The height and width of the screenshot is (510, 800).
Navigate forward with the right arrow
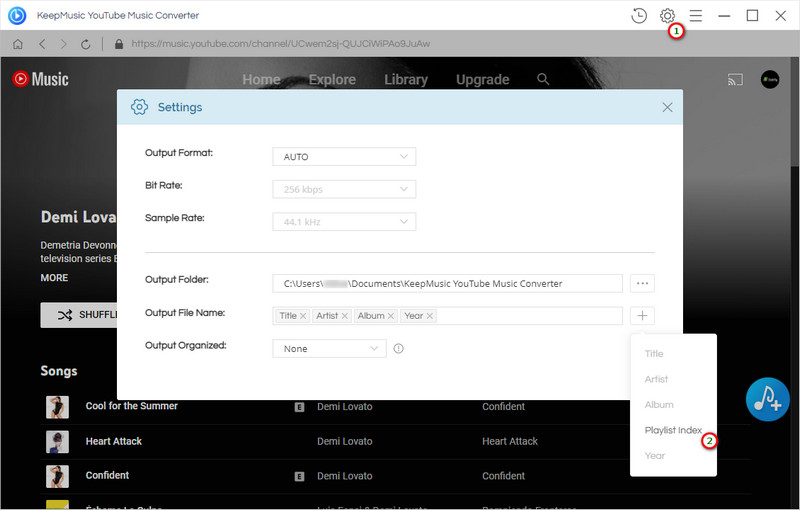pyautogui.click(x=64, y=44)
